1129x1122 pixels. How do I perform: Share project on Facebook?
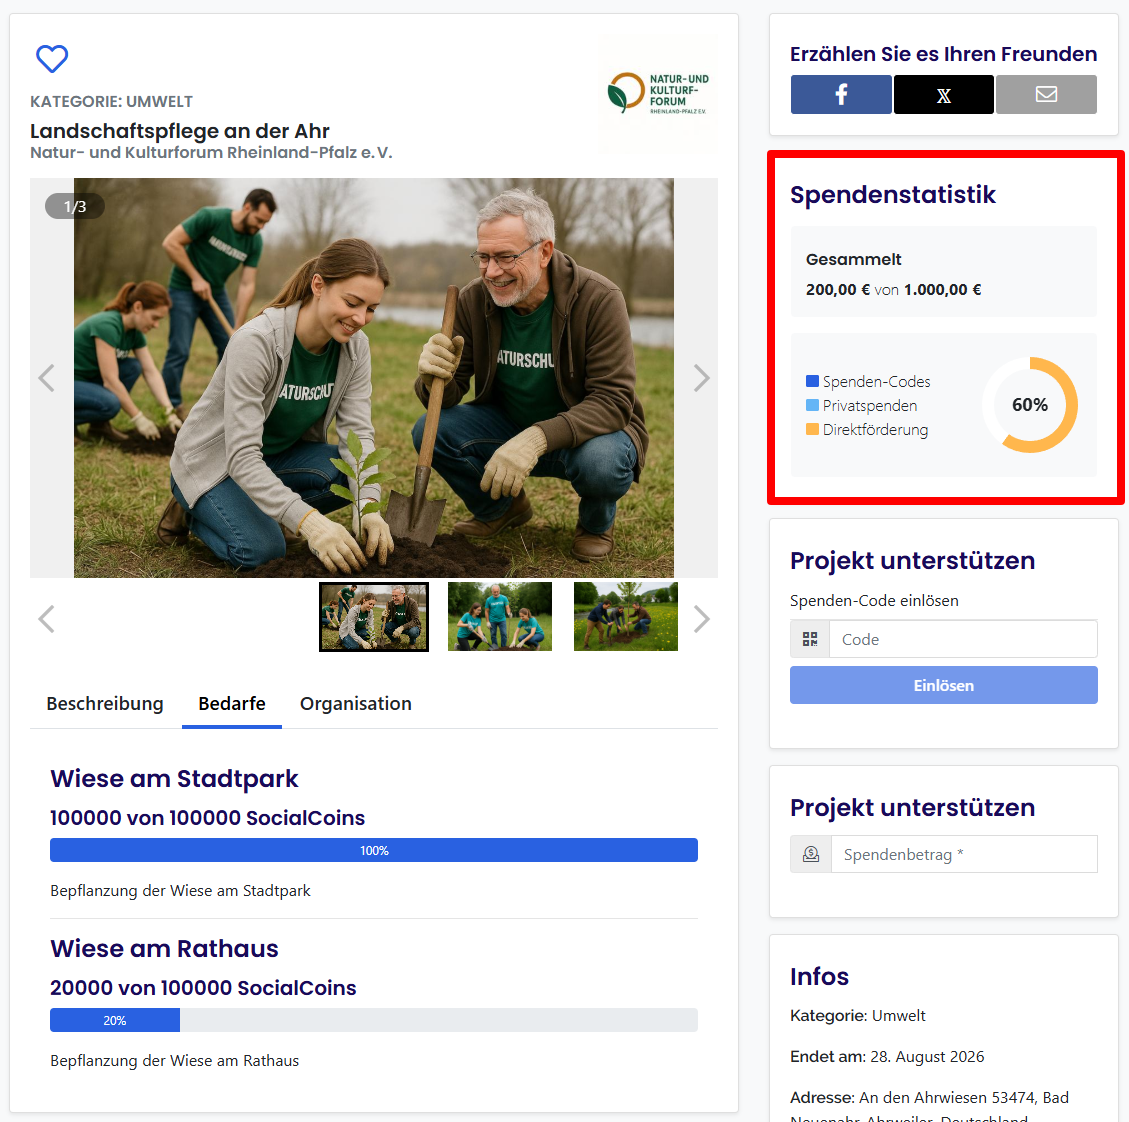841,94
